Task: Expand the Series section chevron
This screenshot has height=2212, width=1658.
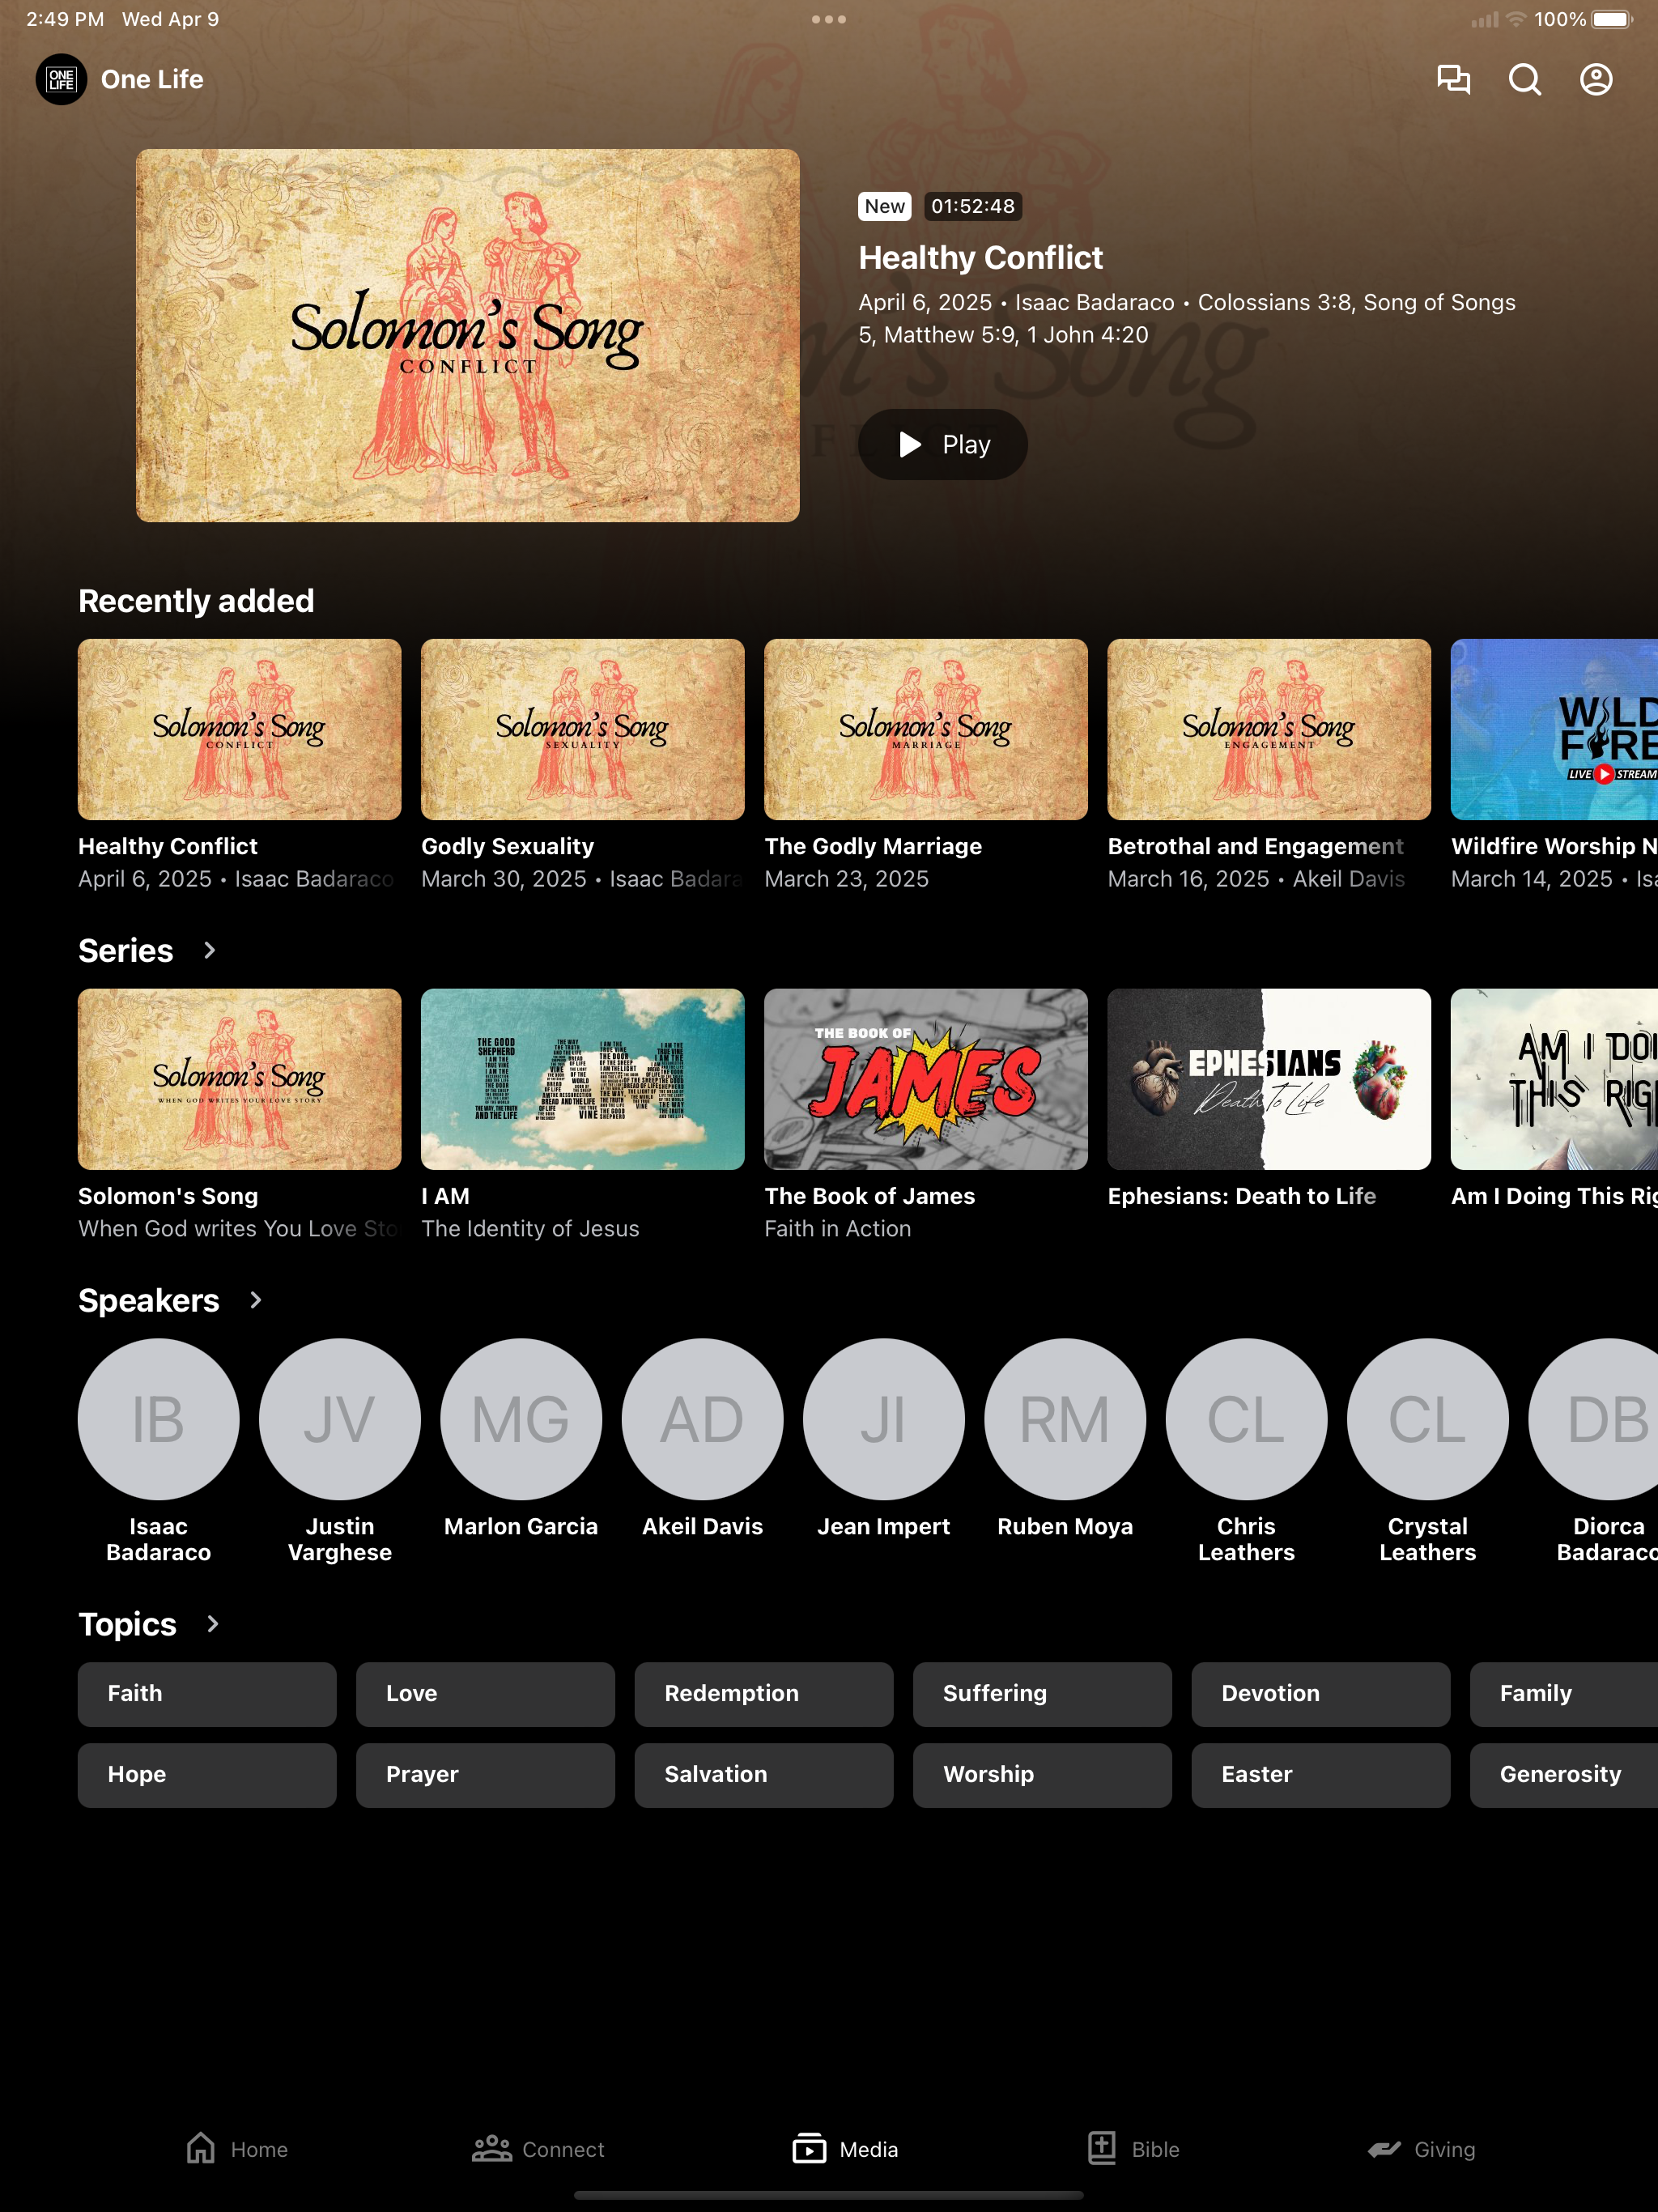Action: (209, 950)
